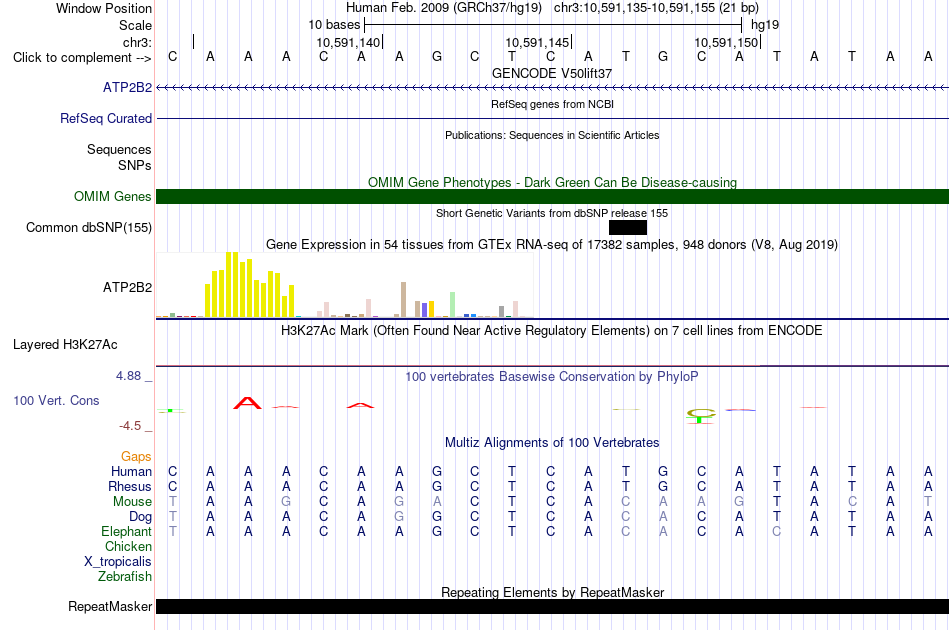Click the ATP2B2 gene arrow line
This screenshot has height=630, width=950.
(x=553, y=88)
